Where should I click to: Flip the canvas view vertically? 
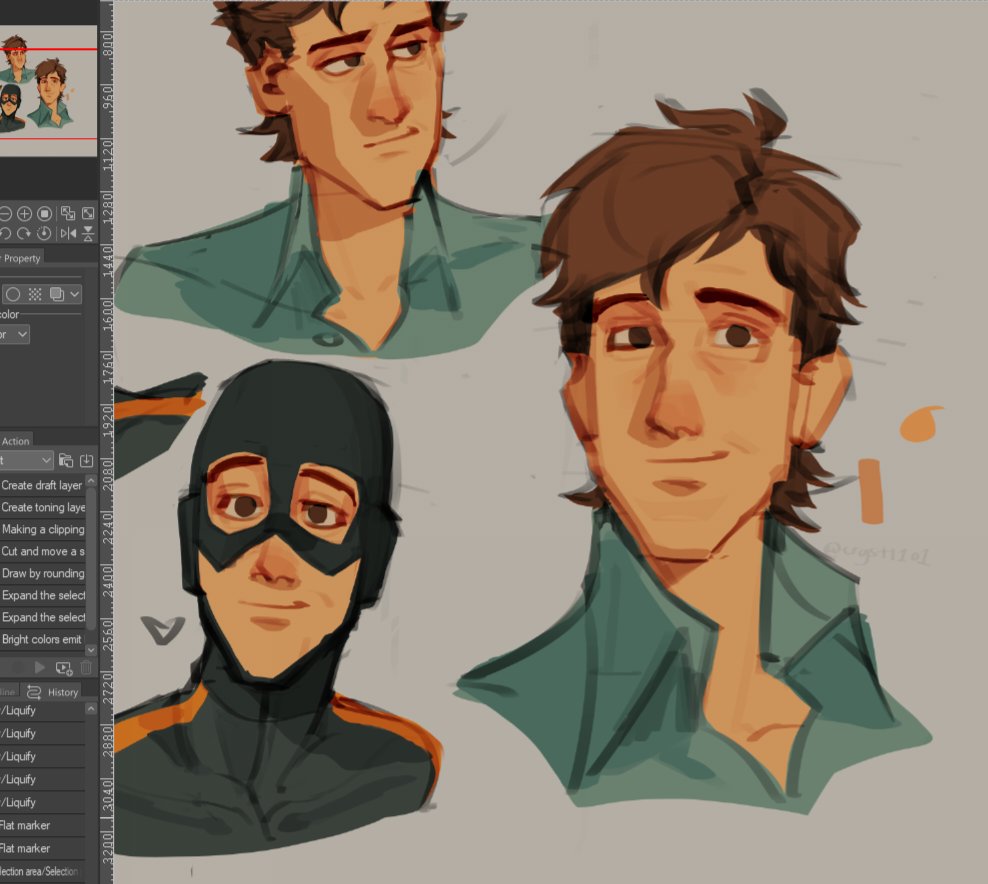click(x=88, y=234)
